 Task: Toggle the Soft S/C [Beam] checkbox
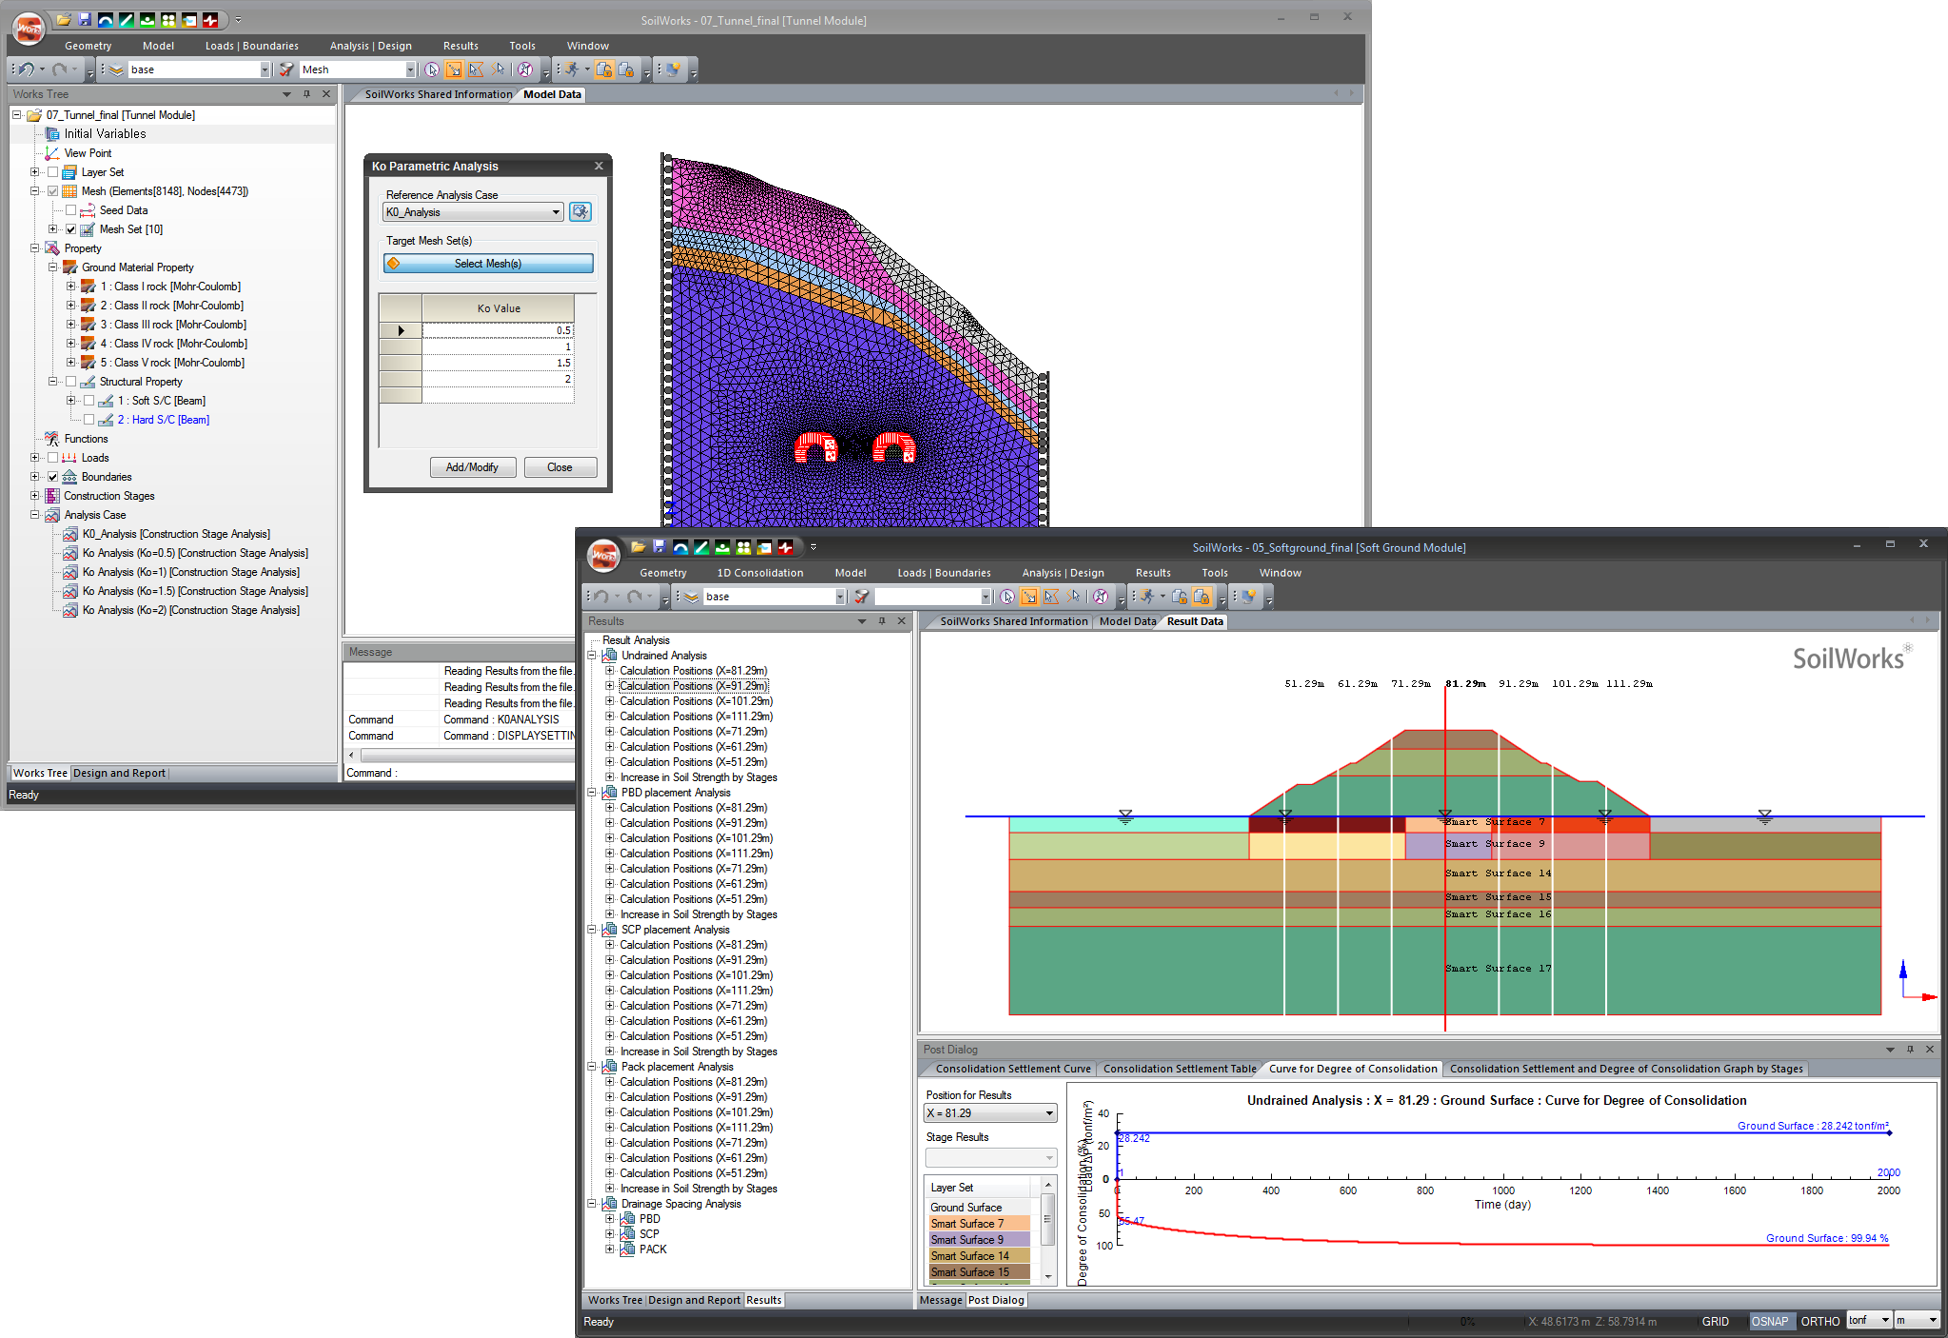[x=89, y=400]
